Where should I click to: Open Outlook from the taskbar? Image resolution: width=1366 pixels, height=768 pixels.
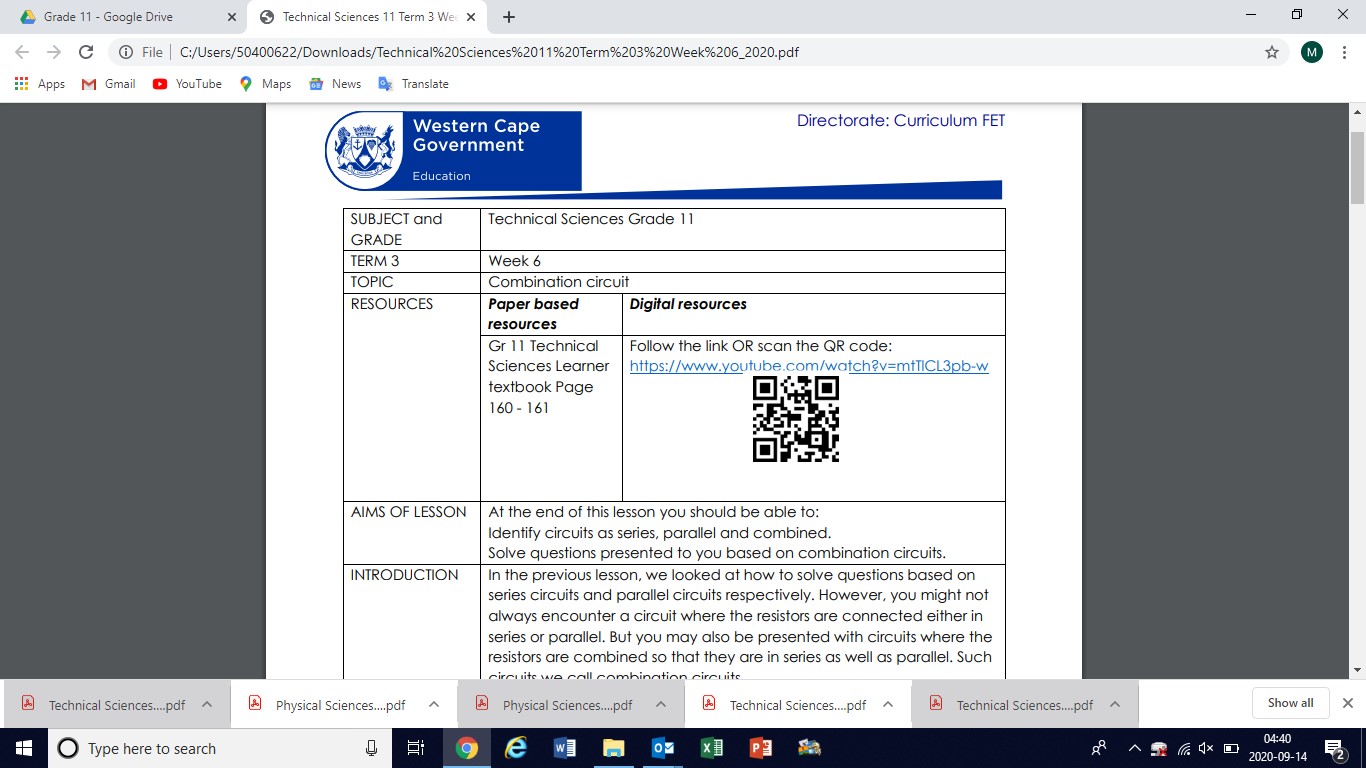[x=663, y=748]
